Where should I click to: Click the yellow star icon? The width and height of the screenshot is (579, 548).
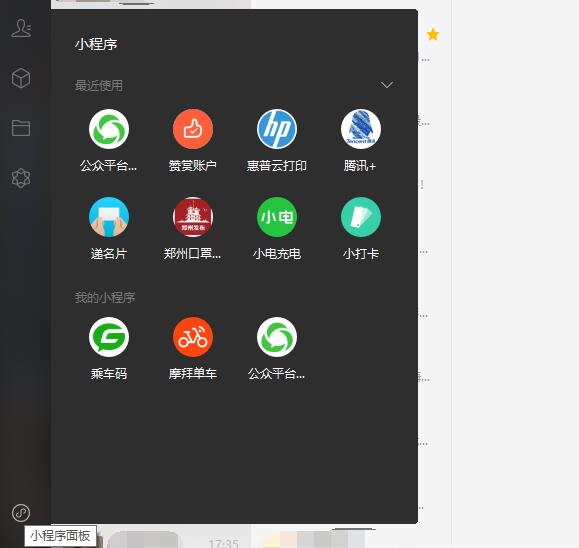433,34
